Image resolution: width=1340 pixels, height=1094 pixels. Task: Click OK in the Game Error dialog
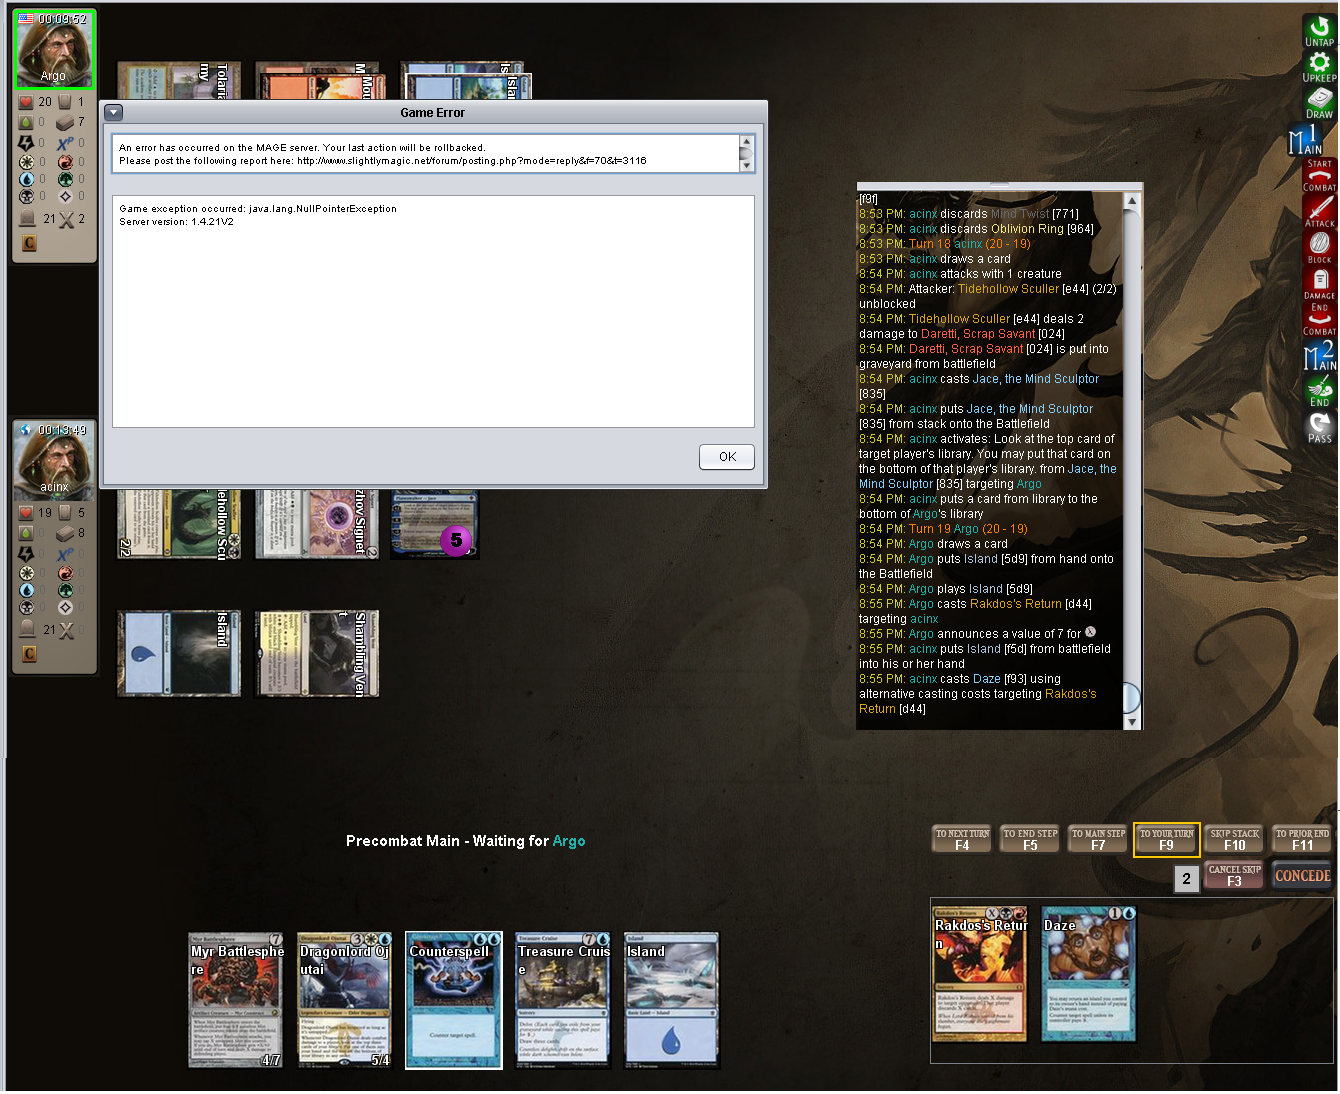pos(727,457)
